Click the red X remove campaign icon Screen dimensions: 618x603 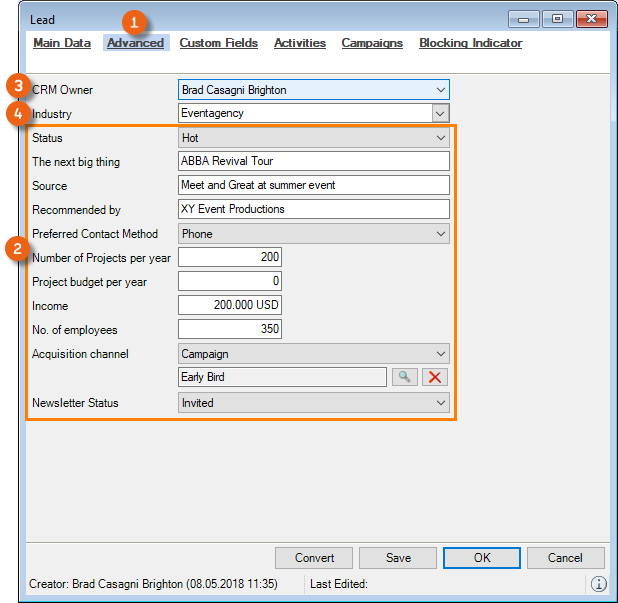(435, 377)
